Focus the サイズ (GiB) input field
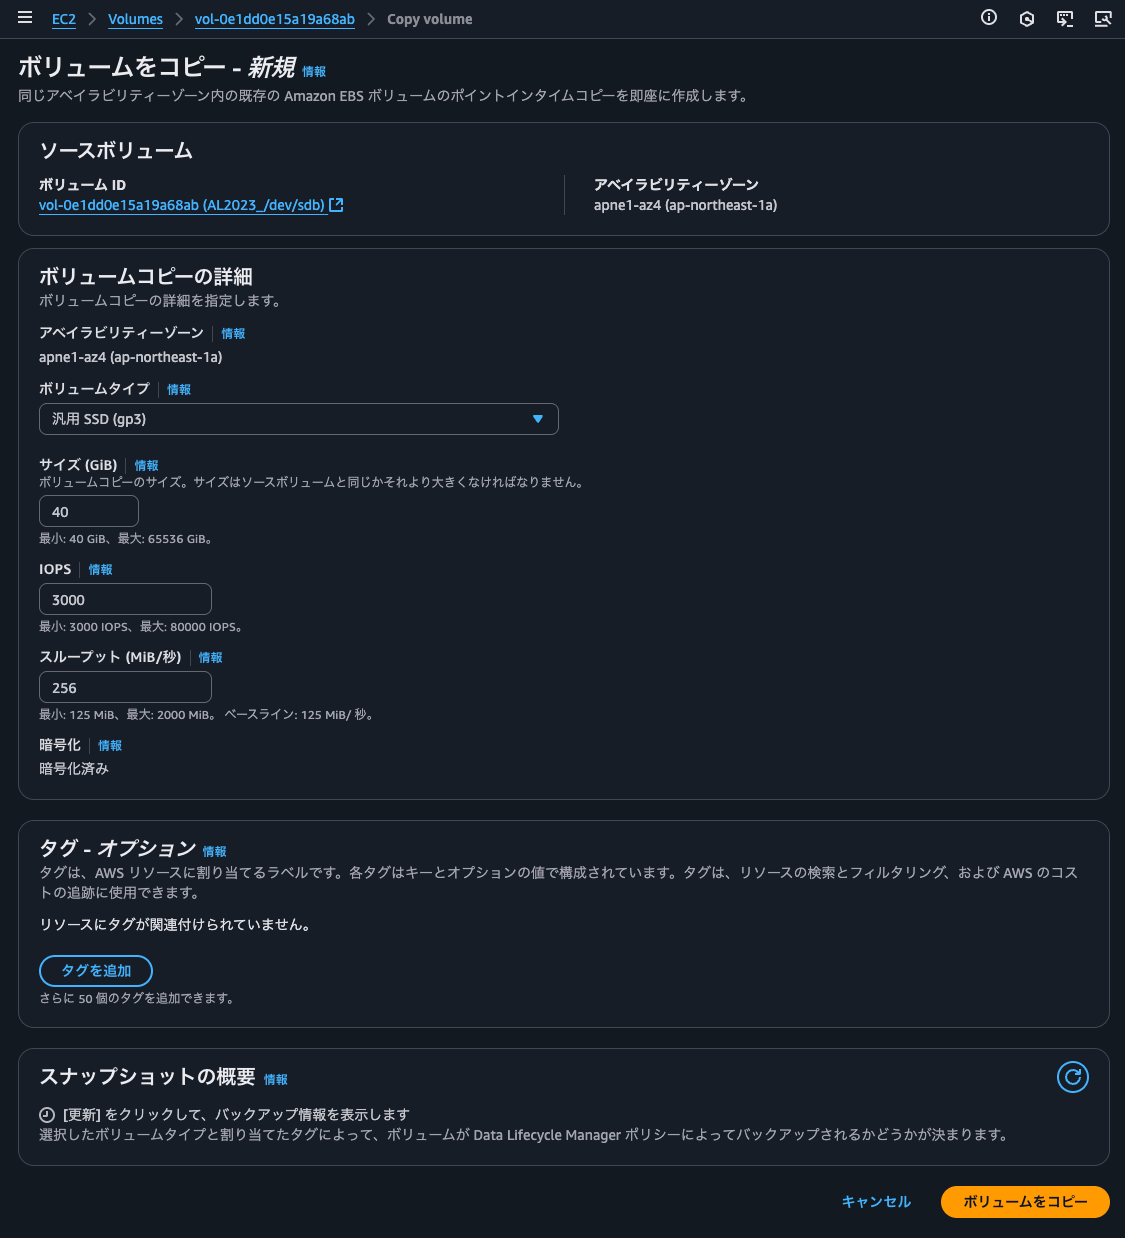This screenshot has height=1238, width=1125. coord(89,511)
